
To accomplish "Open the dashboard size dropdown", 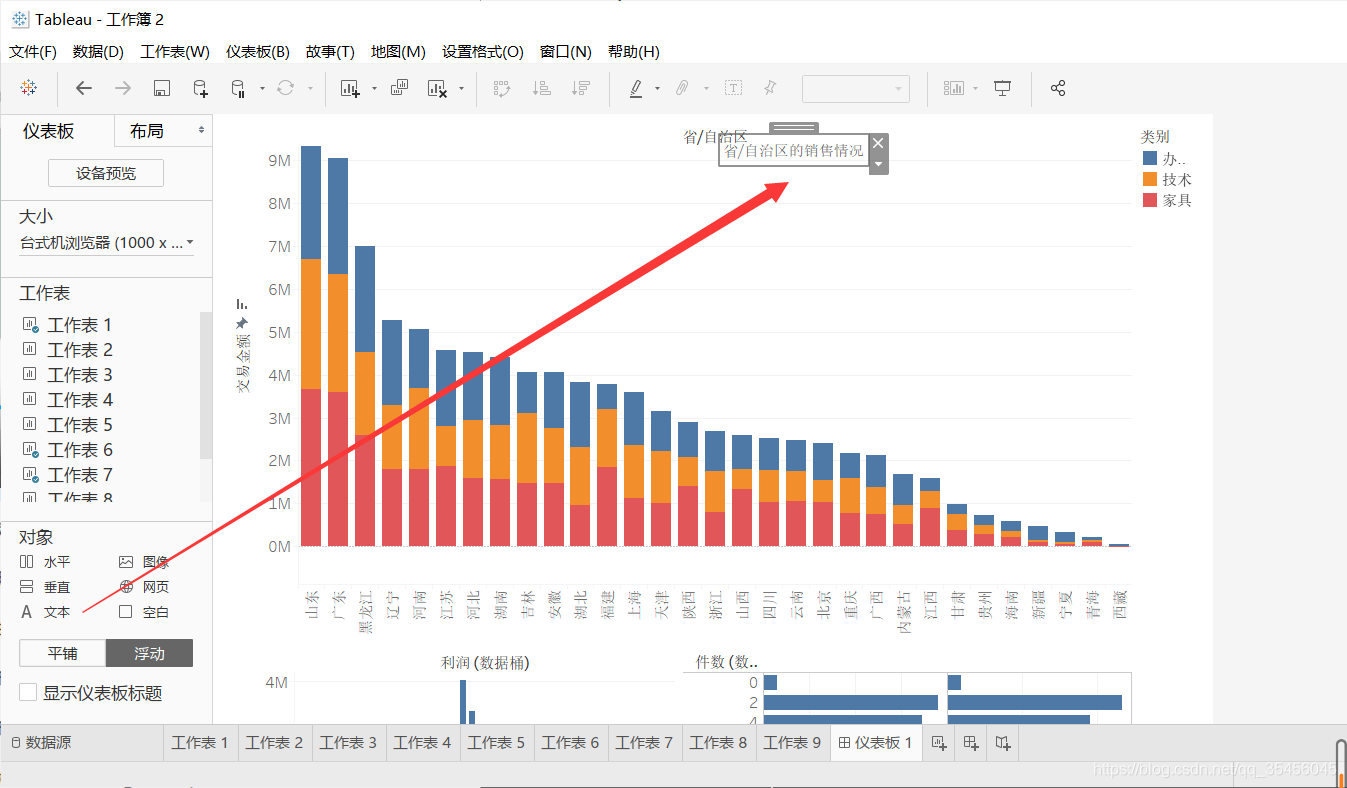I will pos(106,243).
